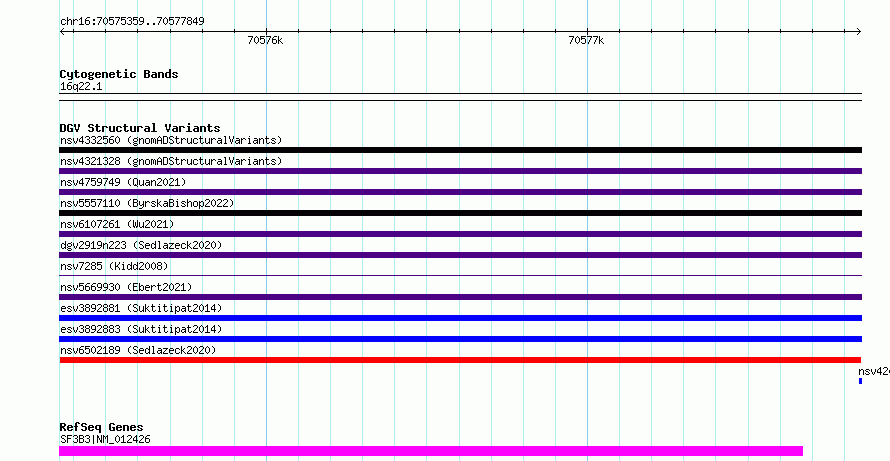The width and height of the screenshot is (890, 461).
Task: Select the red bar under nsv6502189
Action: point(460,360)
